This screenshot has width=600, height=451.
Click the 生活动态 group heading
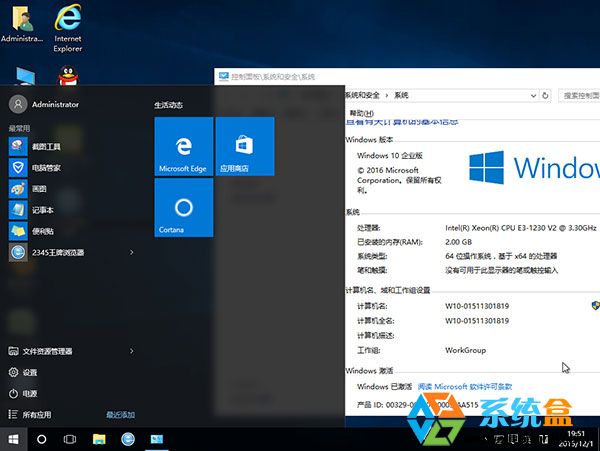[168, 105]
